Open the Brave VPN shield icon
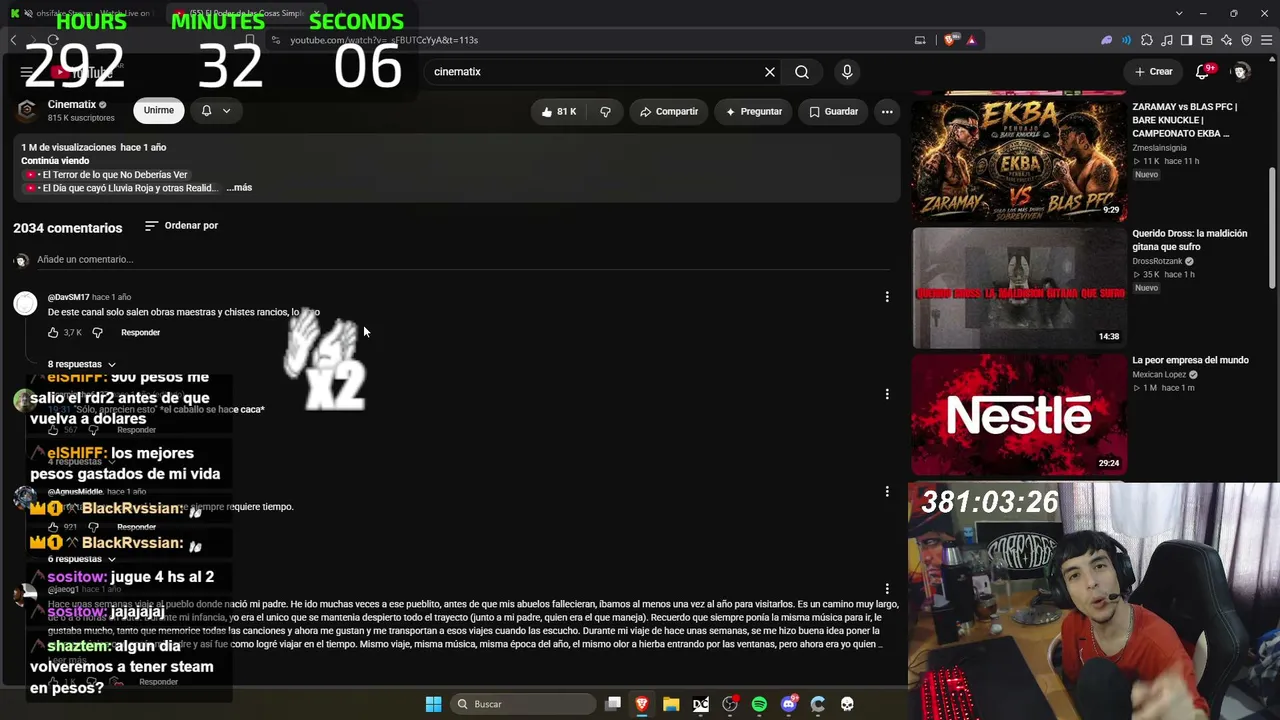 pyautogui.click(x=1246, y=40)
